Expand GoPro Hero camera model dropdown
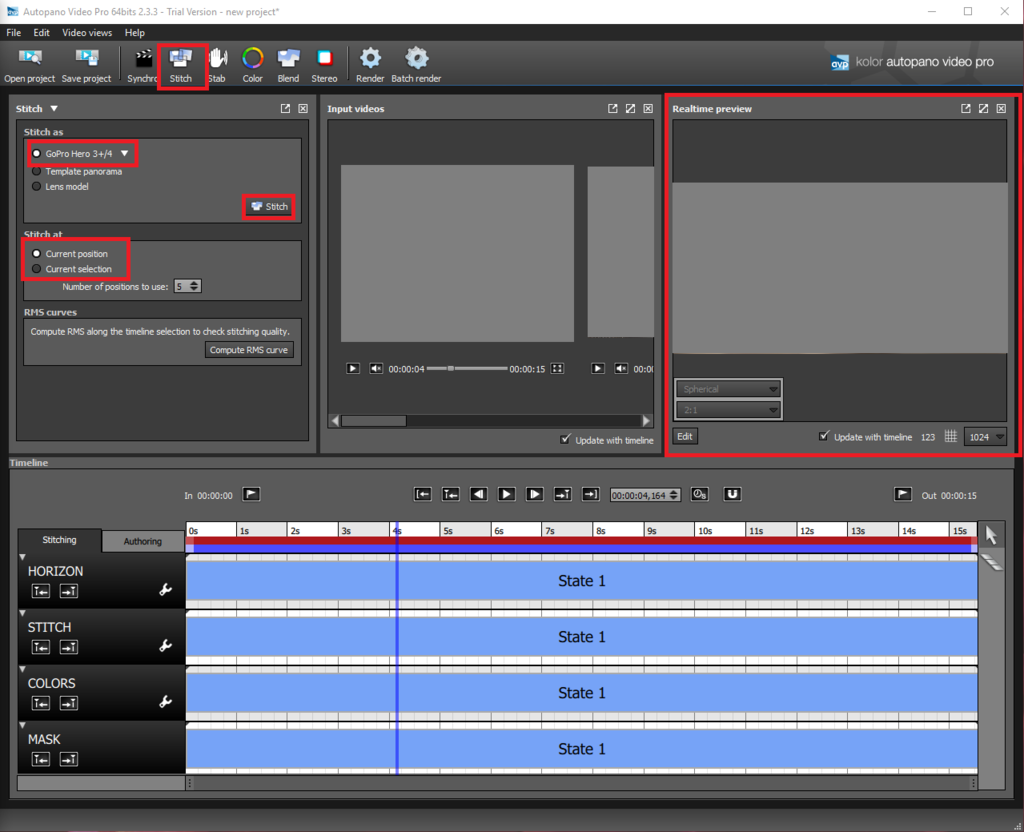This screenshot has width=1024, height=832. point(125,153)
